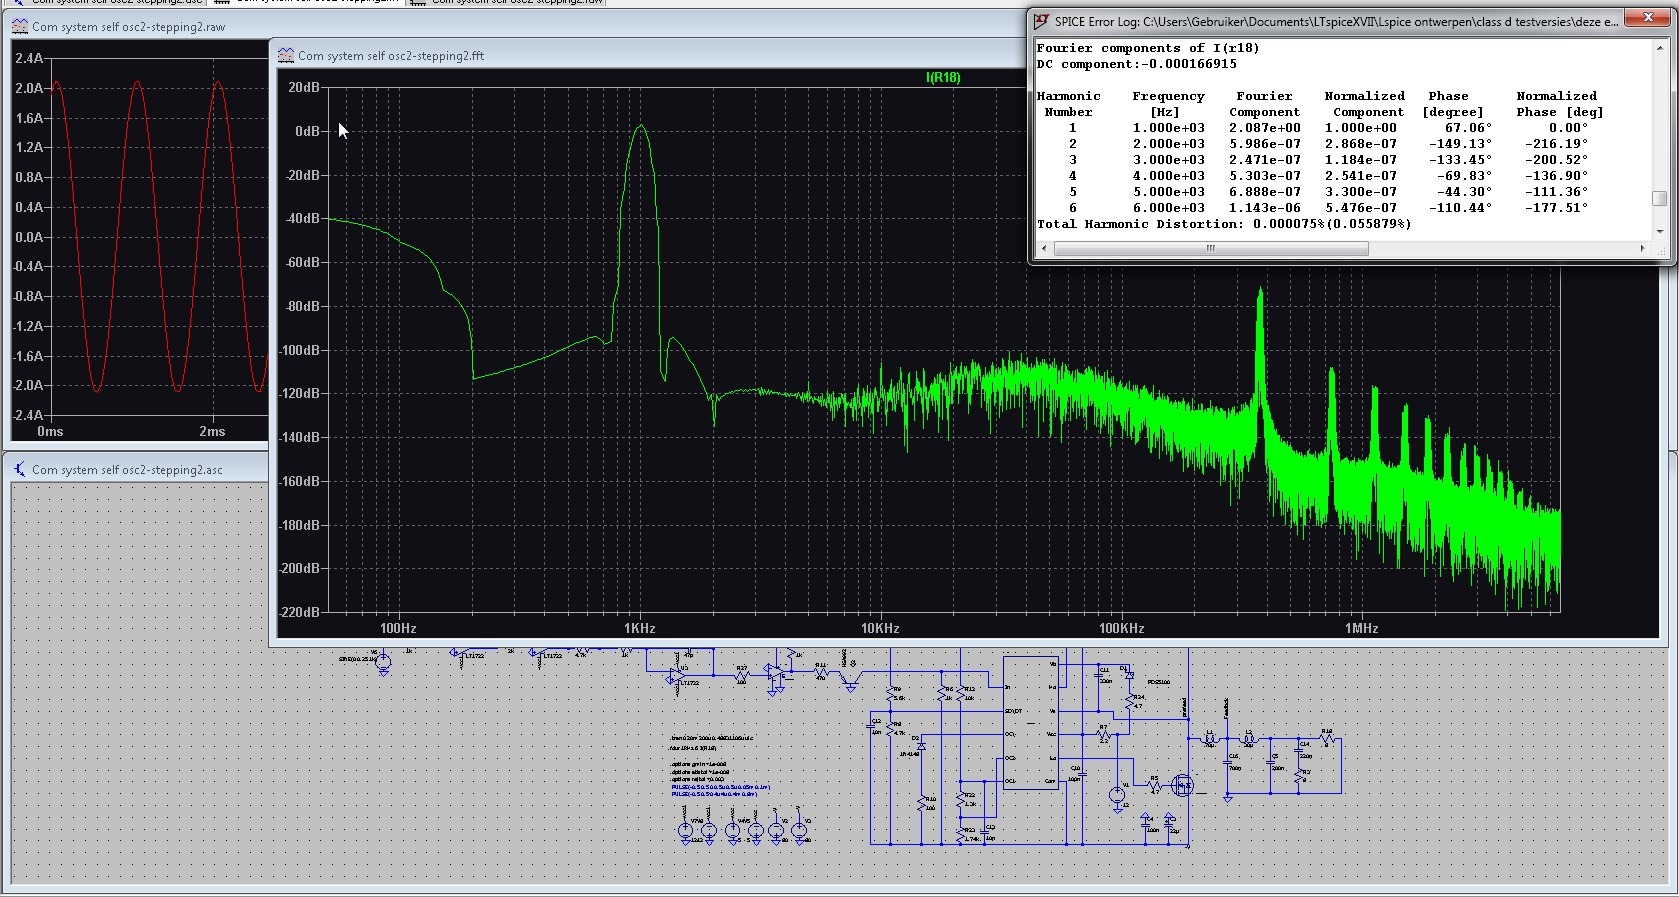Click the 2.4A label on raw waveform axis
This screenshot has height=897, width=1679.
[29, 58]
